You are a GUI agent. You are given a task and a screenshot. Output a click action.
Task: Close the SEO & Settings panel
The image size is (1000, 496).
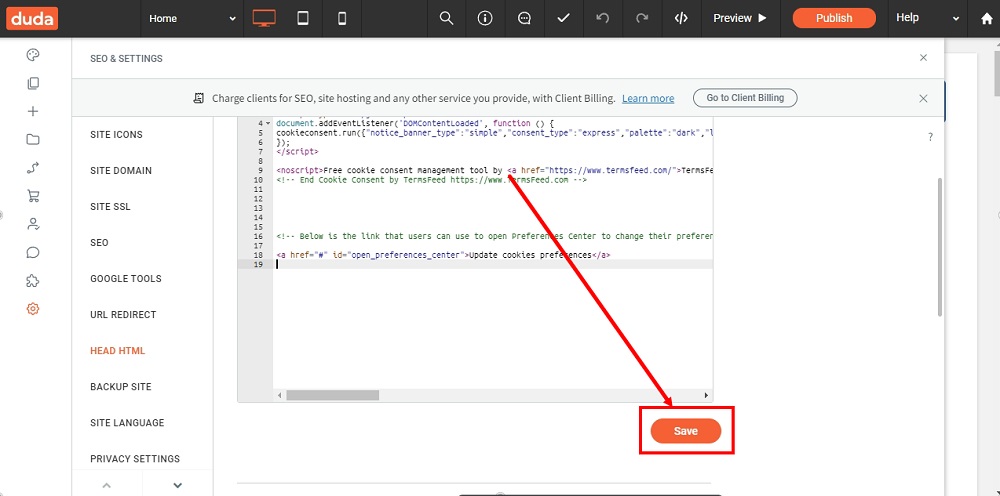923,57
